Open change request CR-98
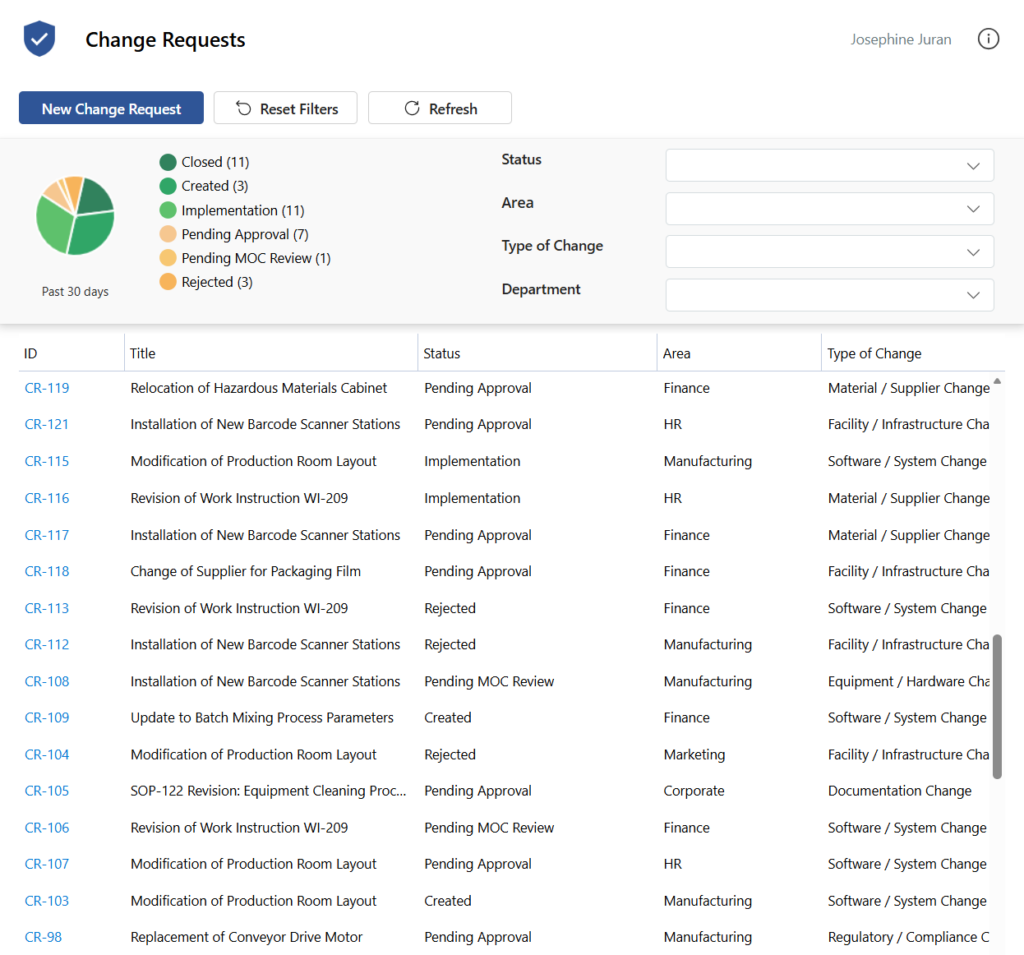1024x955 pixels. (x=43, y=937)
